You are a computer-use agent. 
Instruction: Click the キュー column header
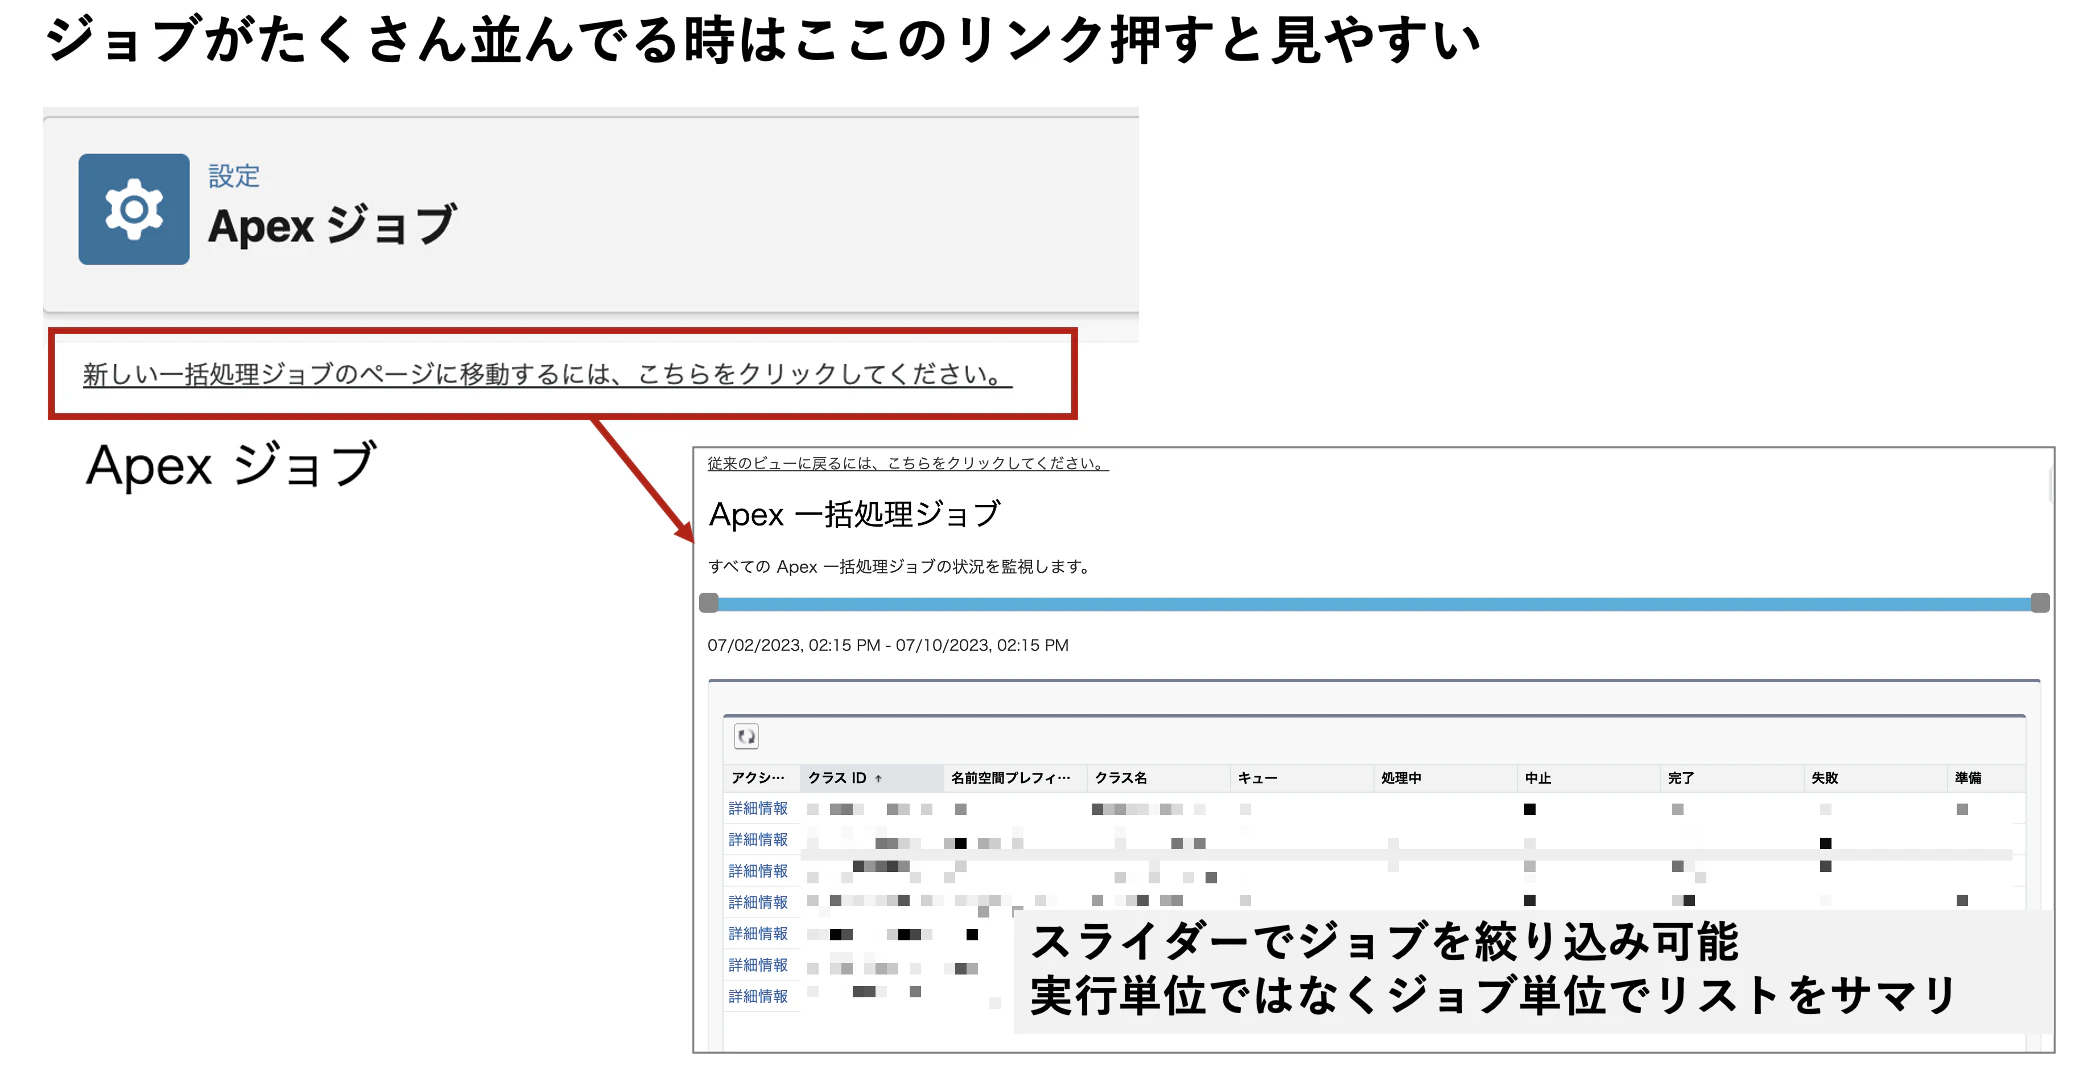coord(1301,778)
